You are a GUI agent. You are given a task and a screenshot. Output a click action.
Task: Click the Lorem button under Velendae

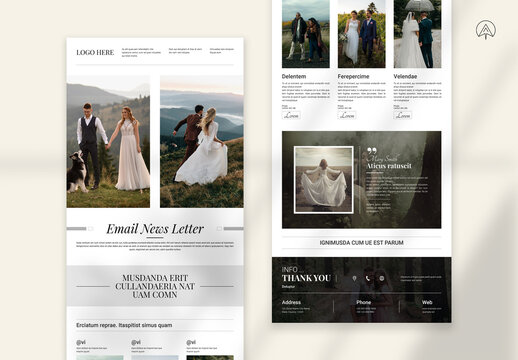403,115
